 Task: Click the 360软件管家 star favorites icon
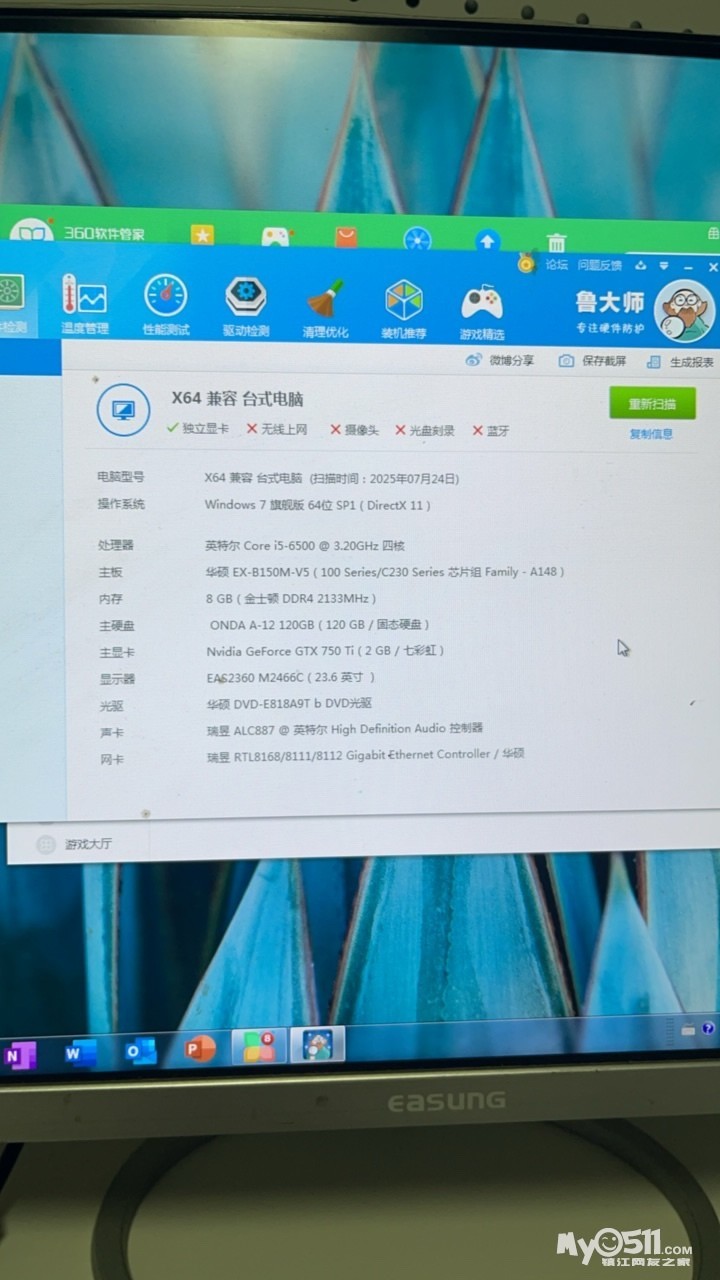pyautogui.click(x=203, y=235)
